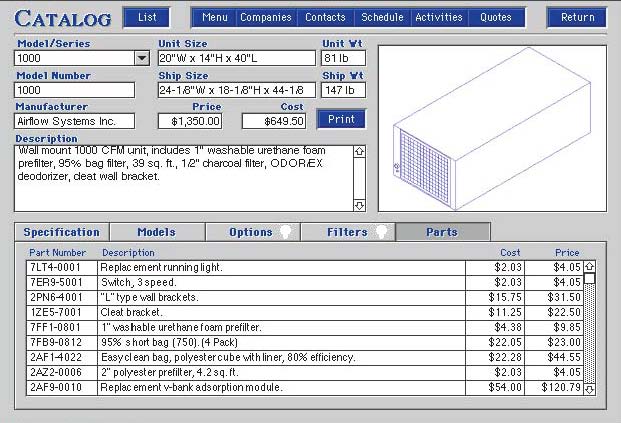Open the Menu navigation item
This screenshot has height=423, width=621.
coord(214,17)
